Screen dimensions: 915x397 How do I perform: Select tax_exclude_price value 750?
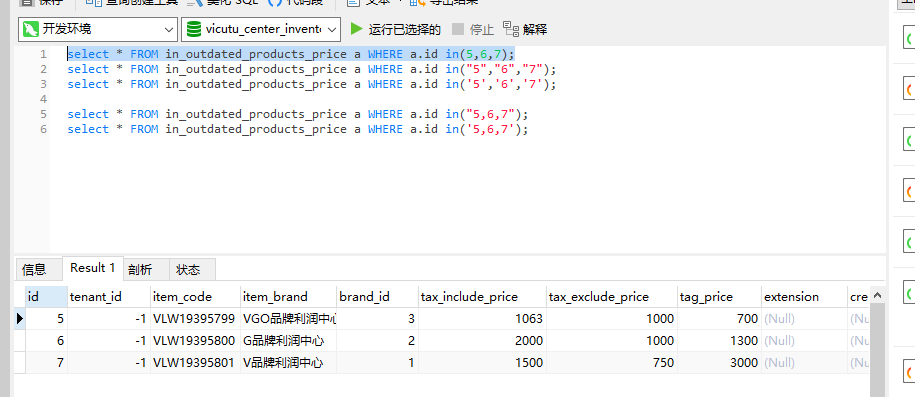tap(612, 363)
